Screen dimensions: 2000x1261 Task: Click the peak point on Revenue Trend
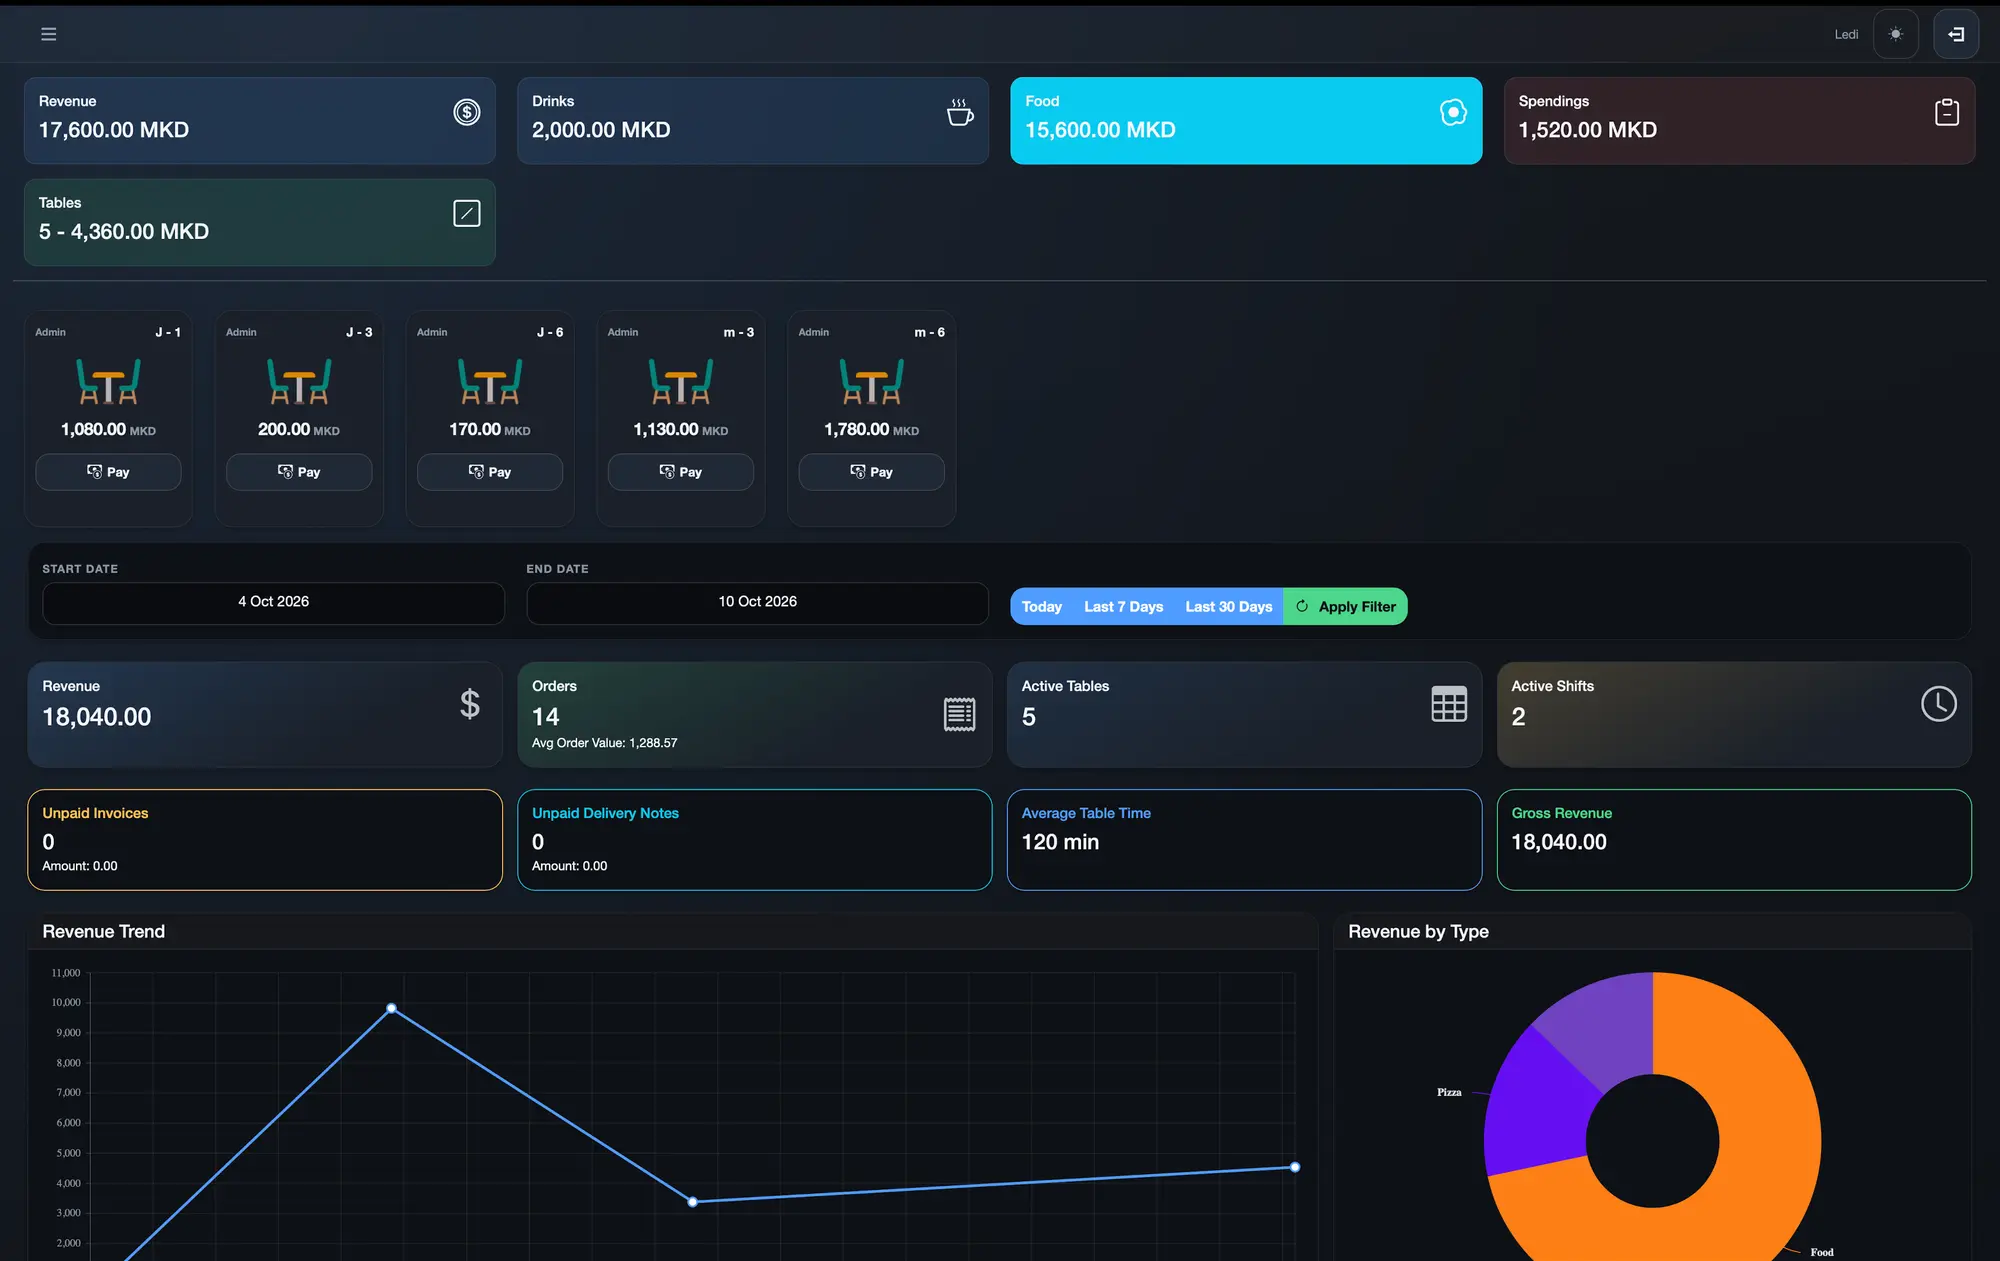click(392, 1008)
